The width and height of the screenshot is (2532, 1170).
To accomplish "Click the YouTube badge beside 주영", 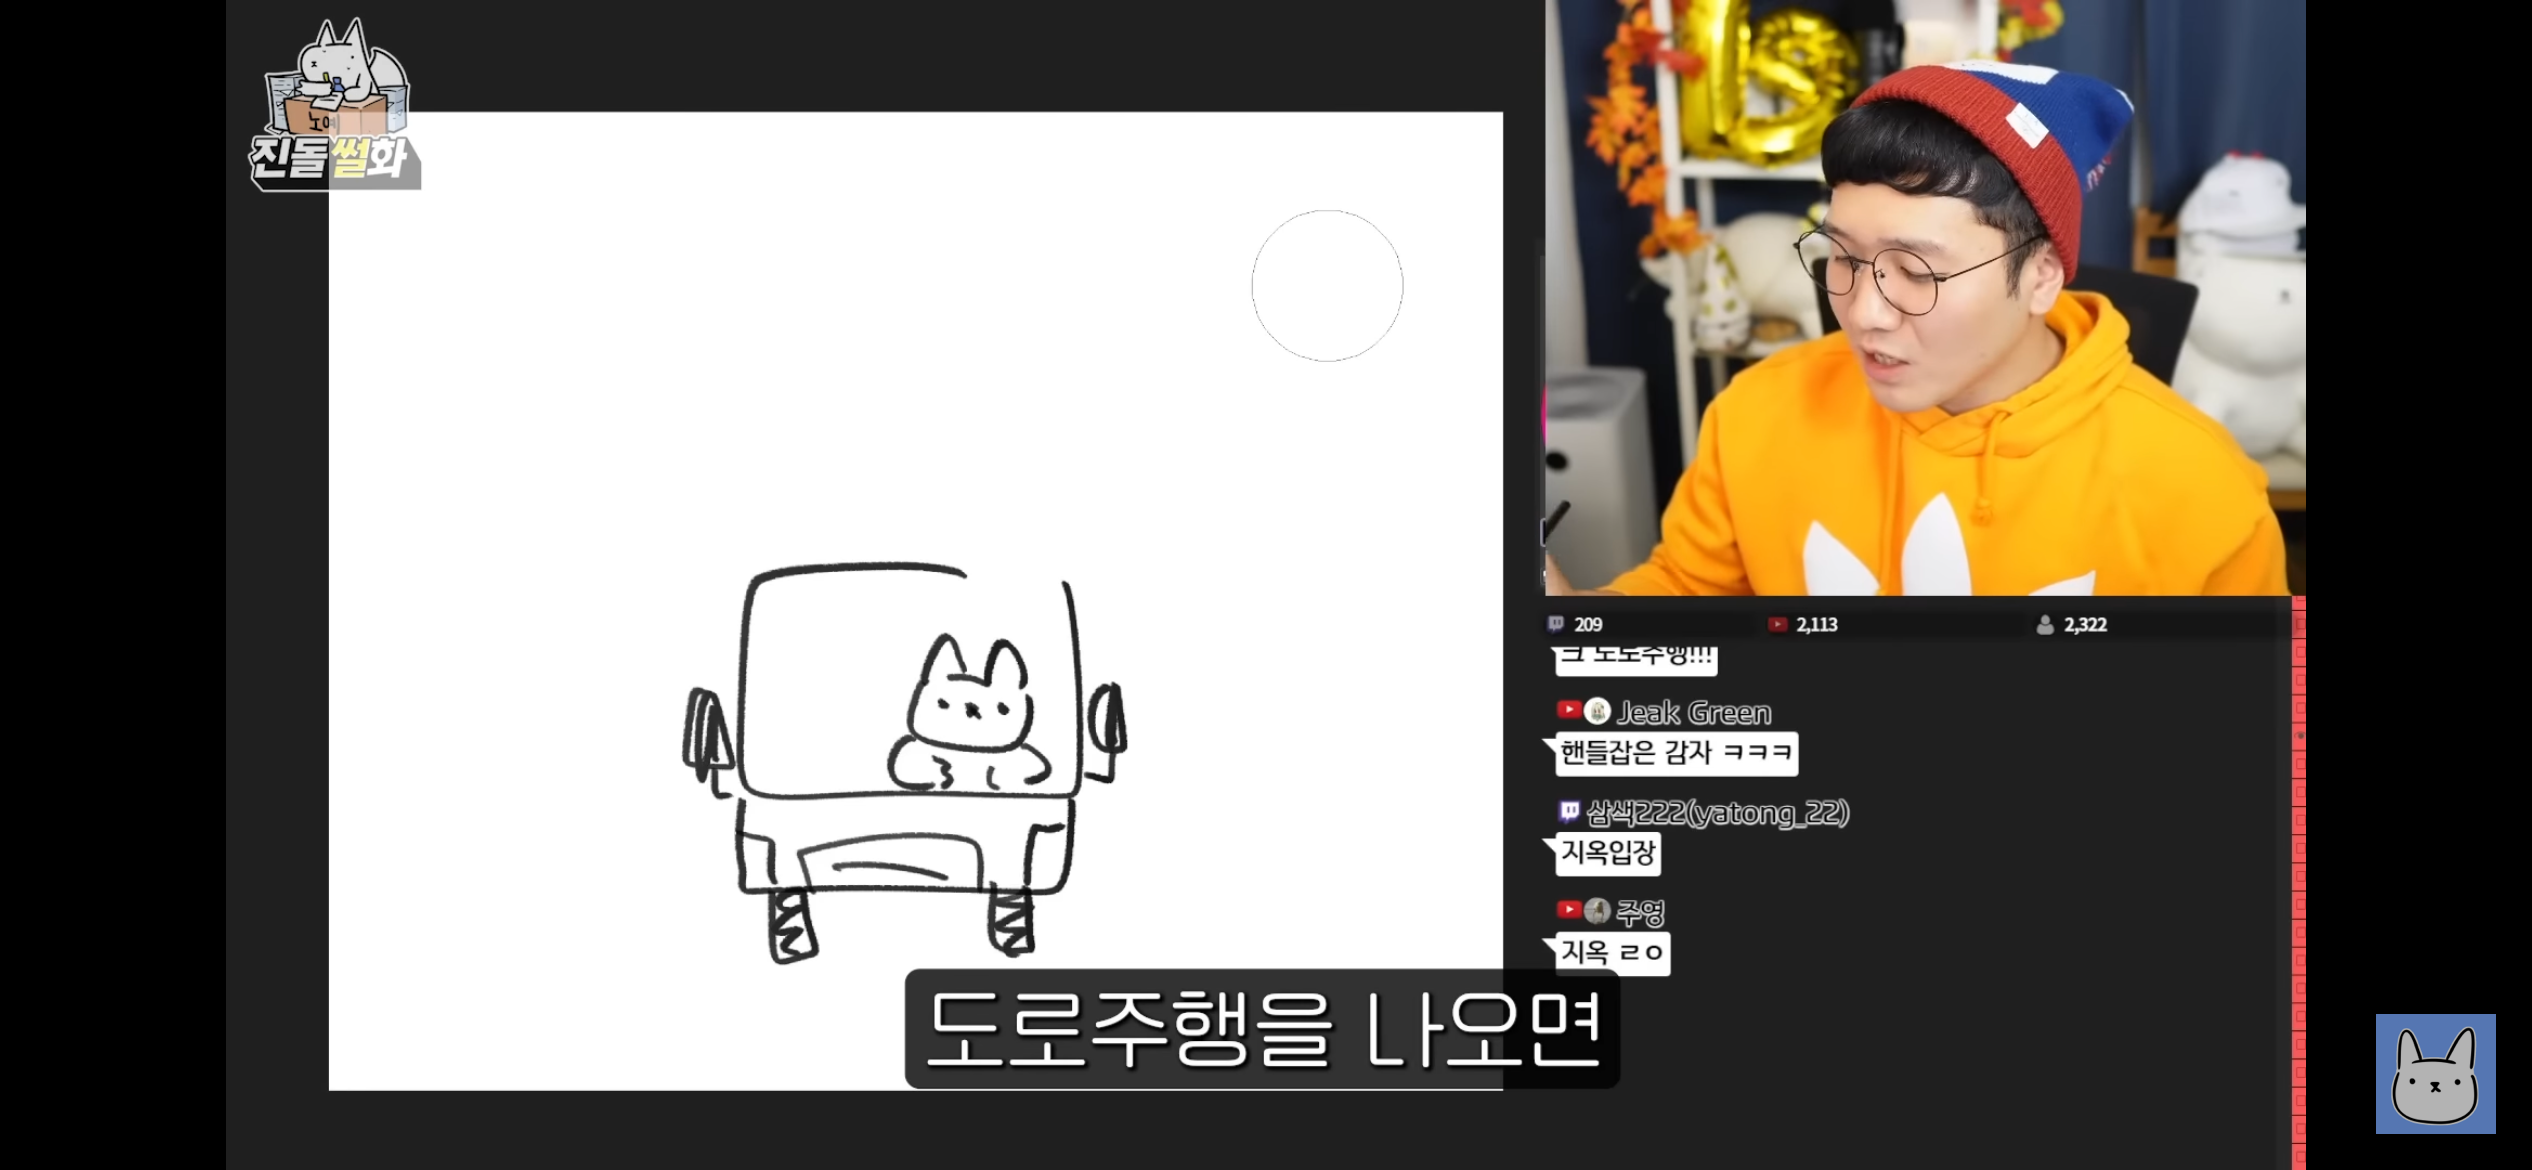I will point(1568,910).
